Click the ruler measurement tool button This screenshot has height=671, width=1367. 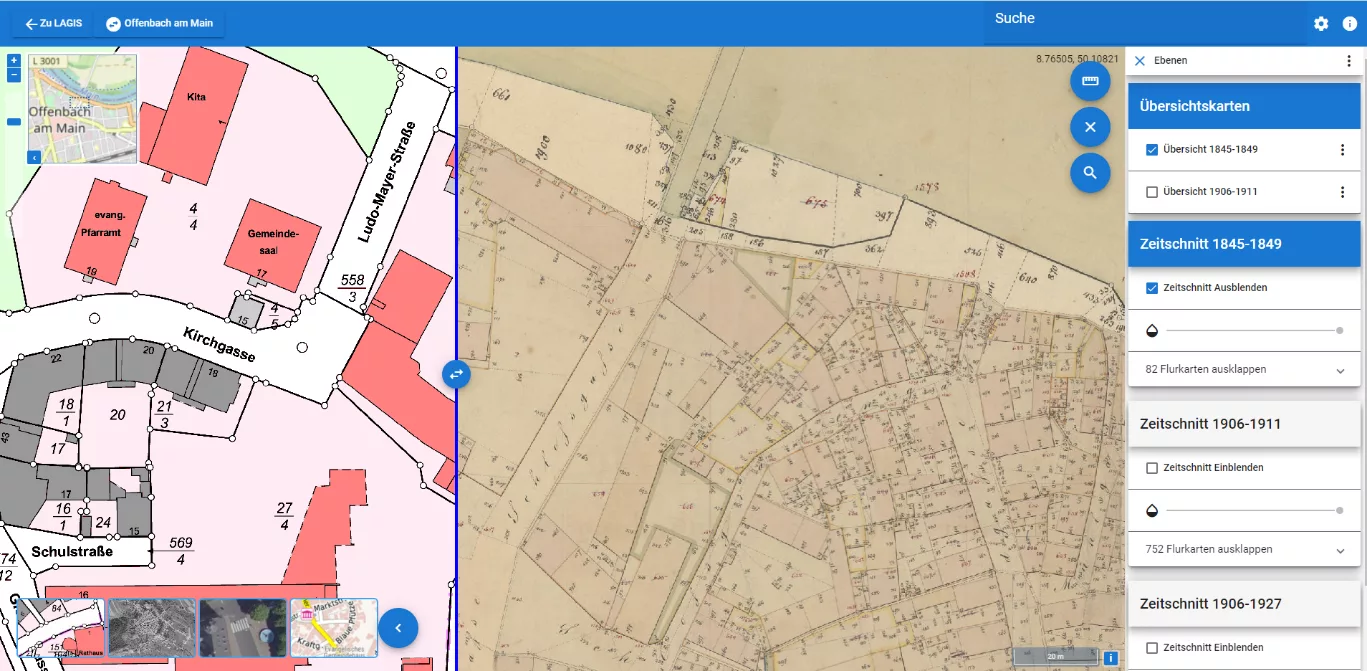(1090, 81)
